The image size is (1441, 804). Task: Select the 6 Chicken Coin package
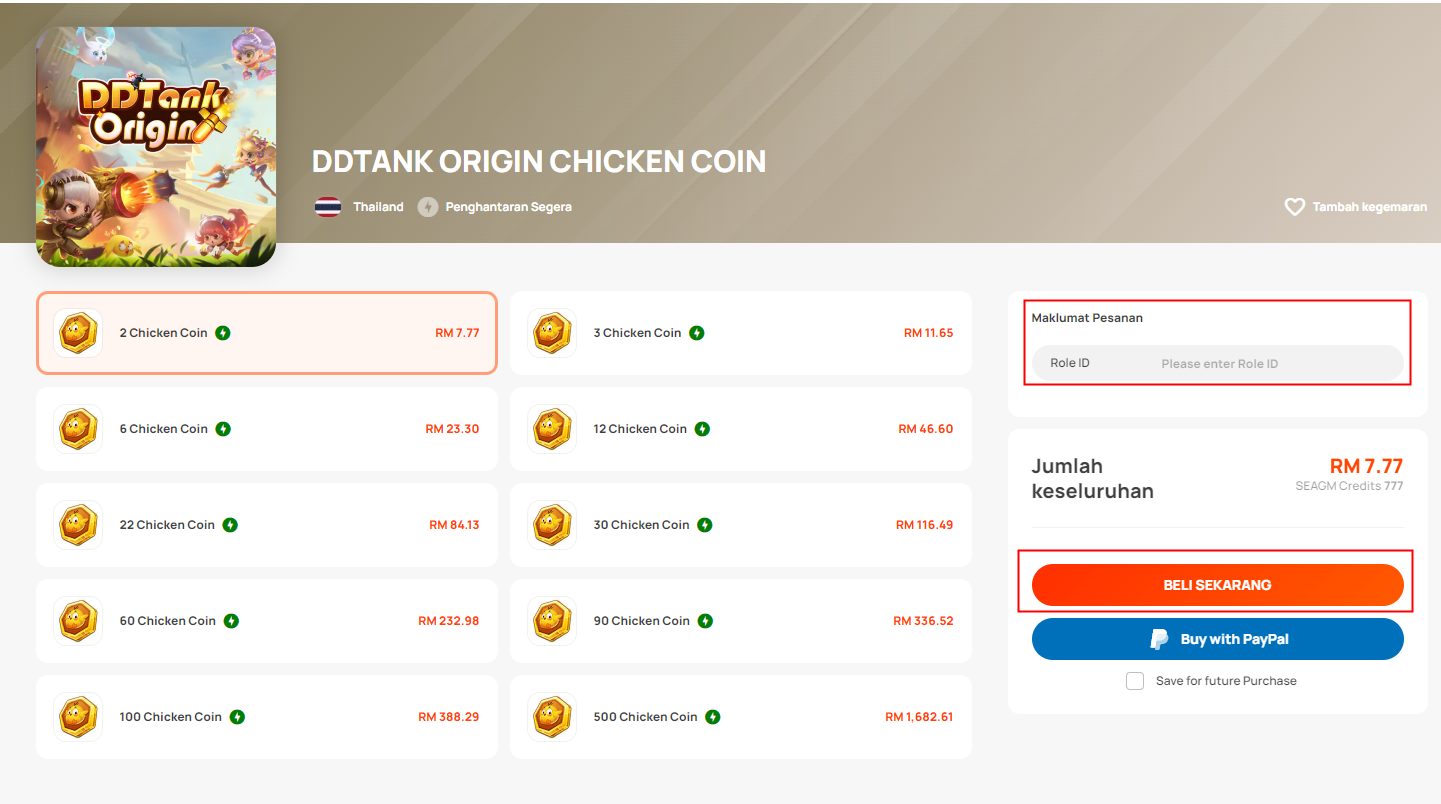point(267,429)
